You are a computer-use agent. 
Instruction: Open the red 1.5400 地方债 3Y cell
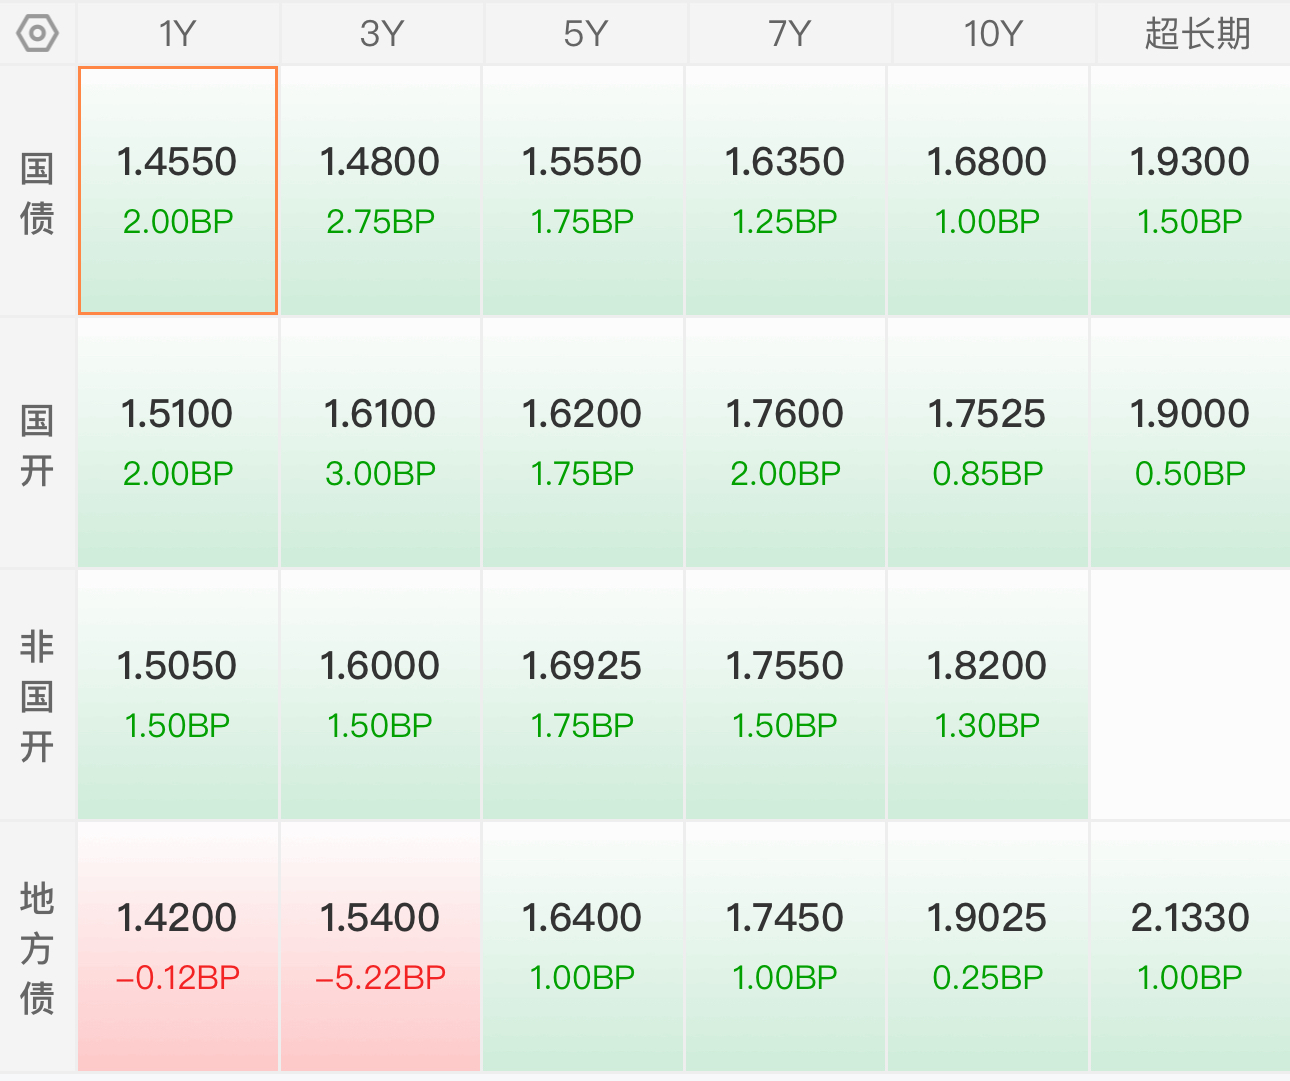(x=381, y=947)
